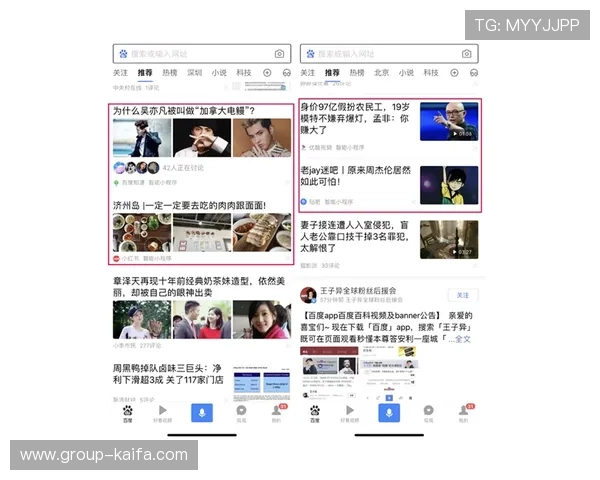This screenshot has width=600, height=480.
Task: Open third food photo under 济州岛 article
Action: 262,232
